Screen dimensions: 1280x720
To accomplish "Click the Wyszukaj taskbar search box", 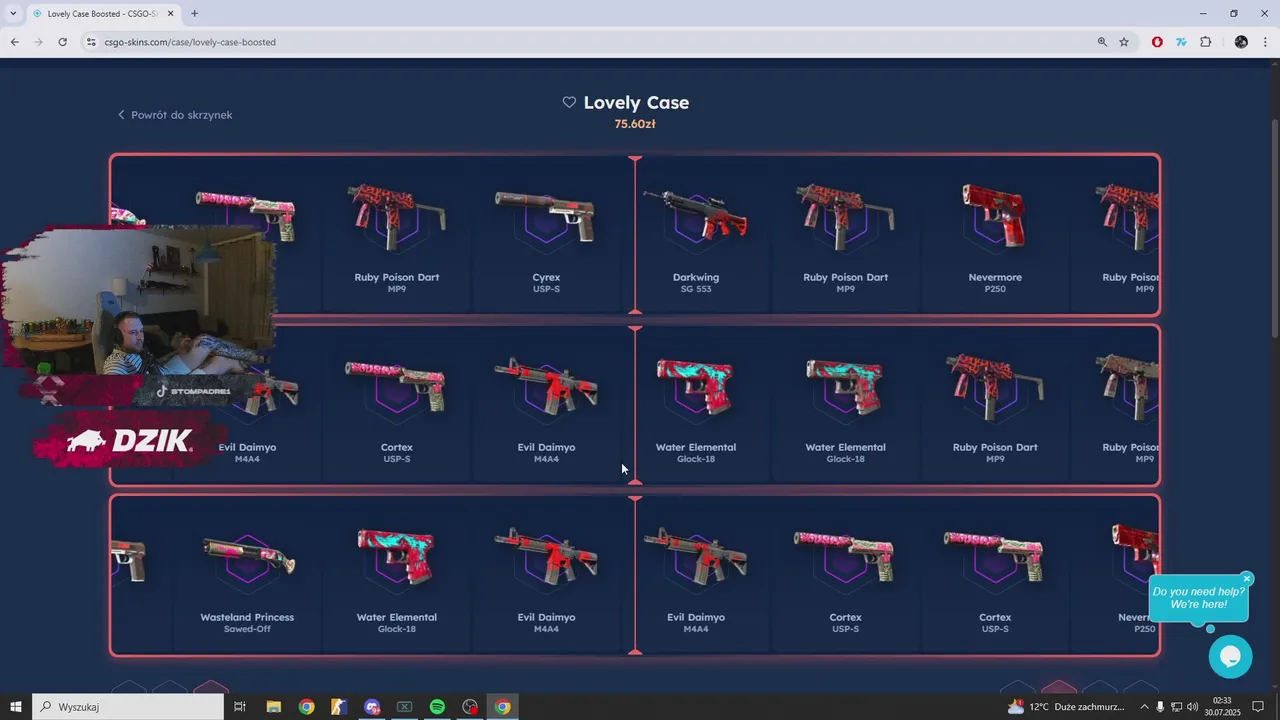I will (128, 707).
